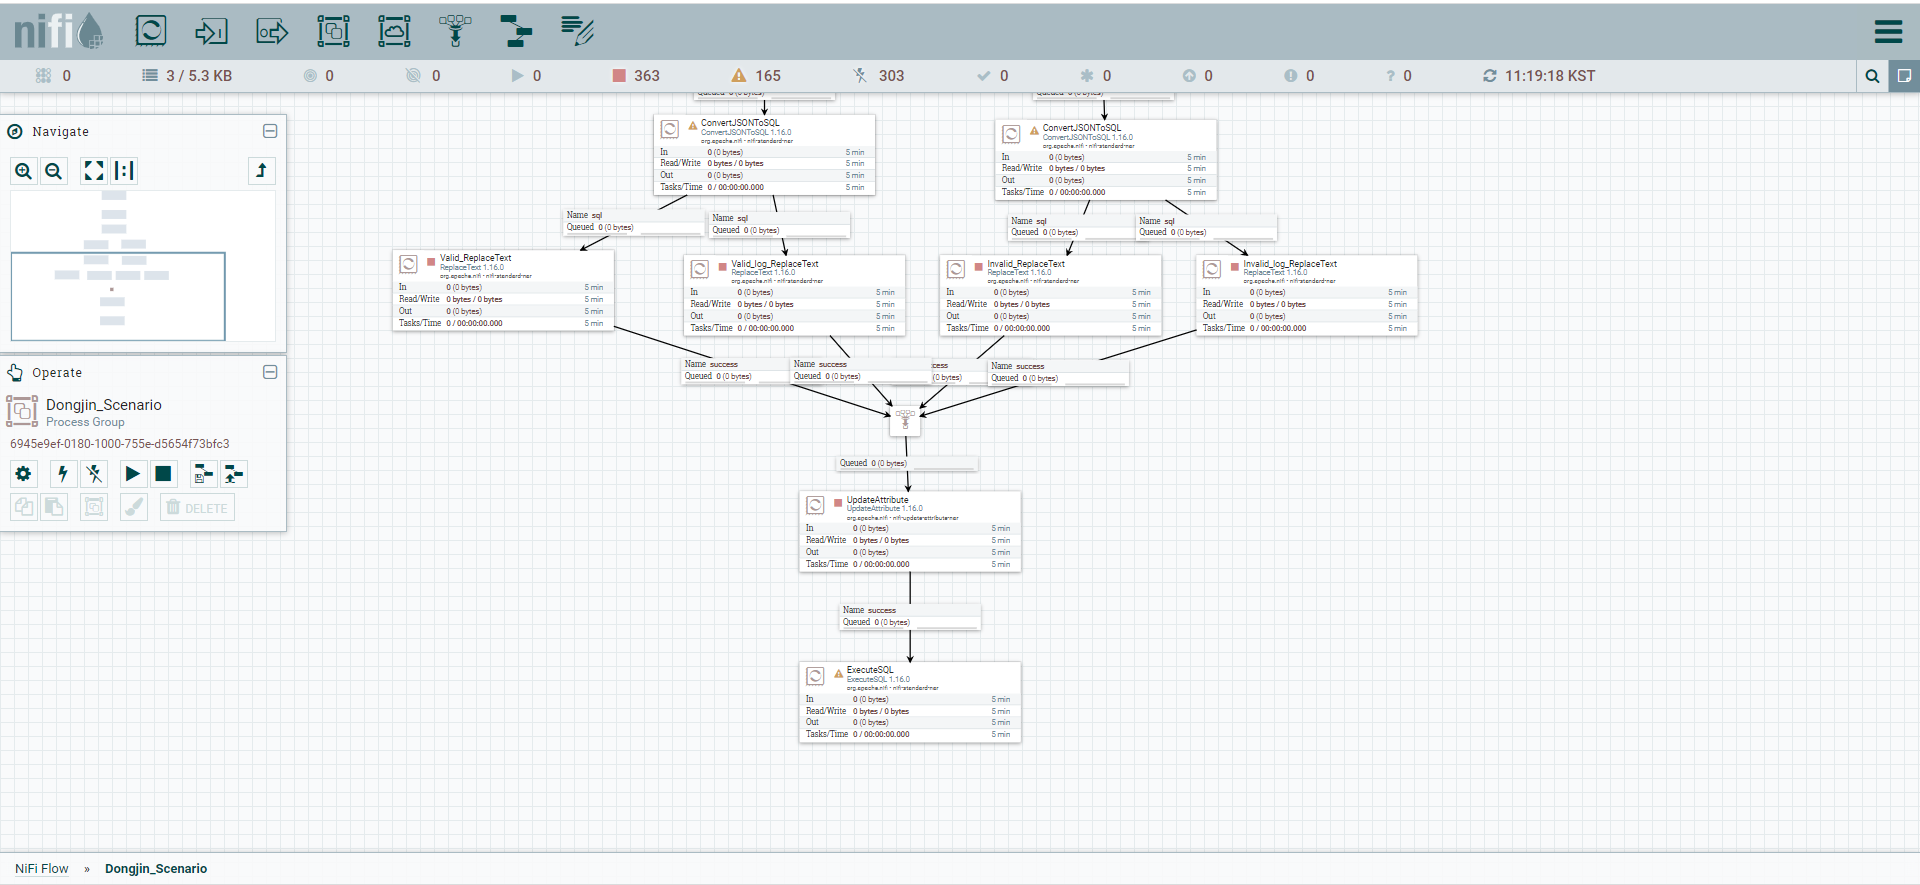Viewport: 1920px width, 885px height.
Task: Leave the current process group
Action: coord(261,171)
